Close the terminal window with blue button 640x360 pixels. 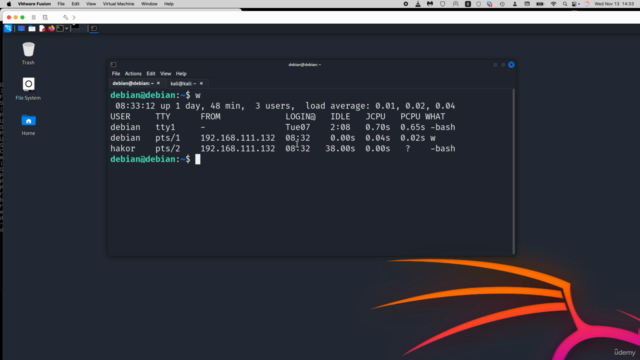pos(511,64)
